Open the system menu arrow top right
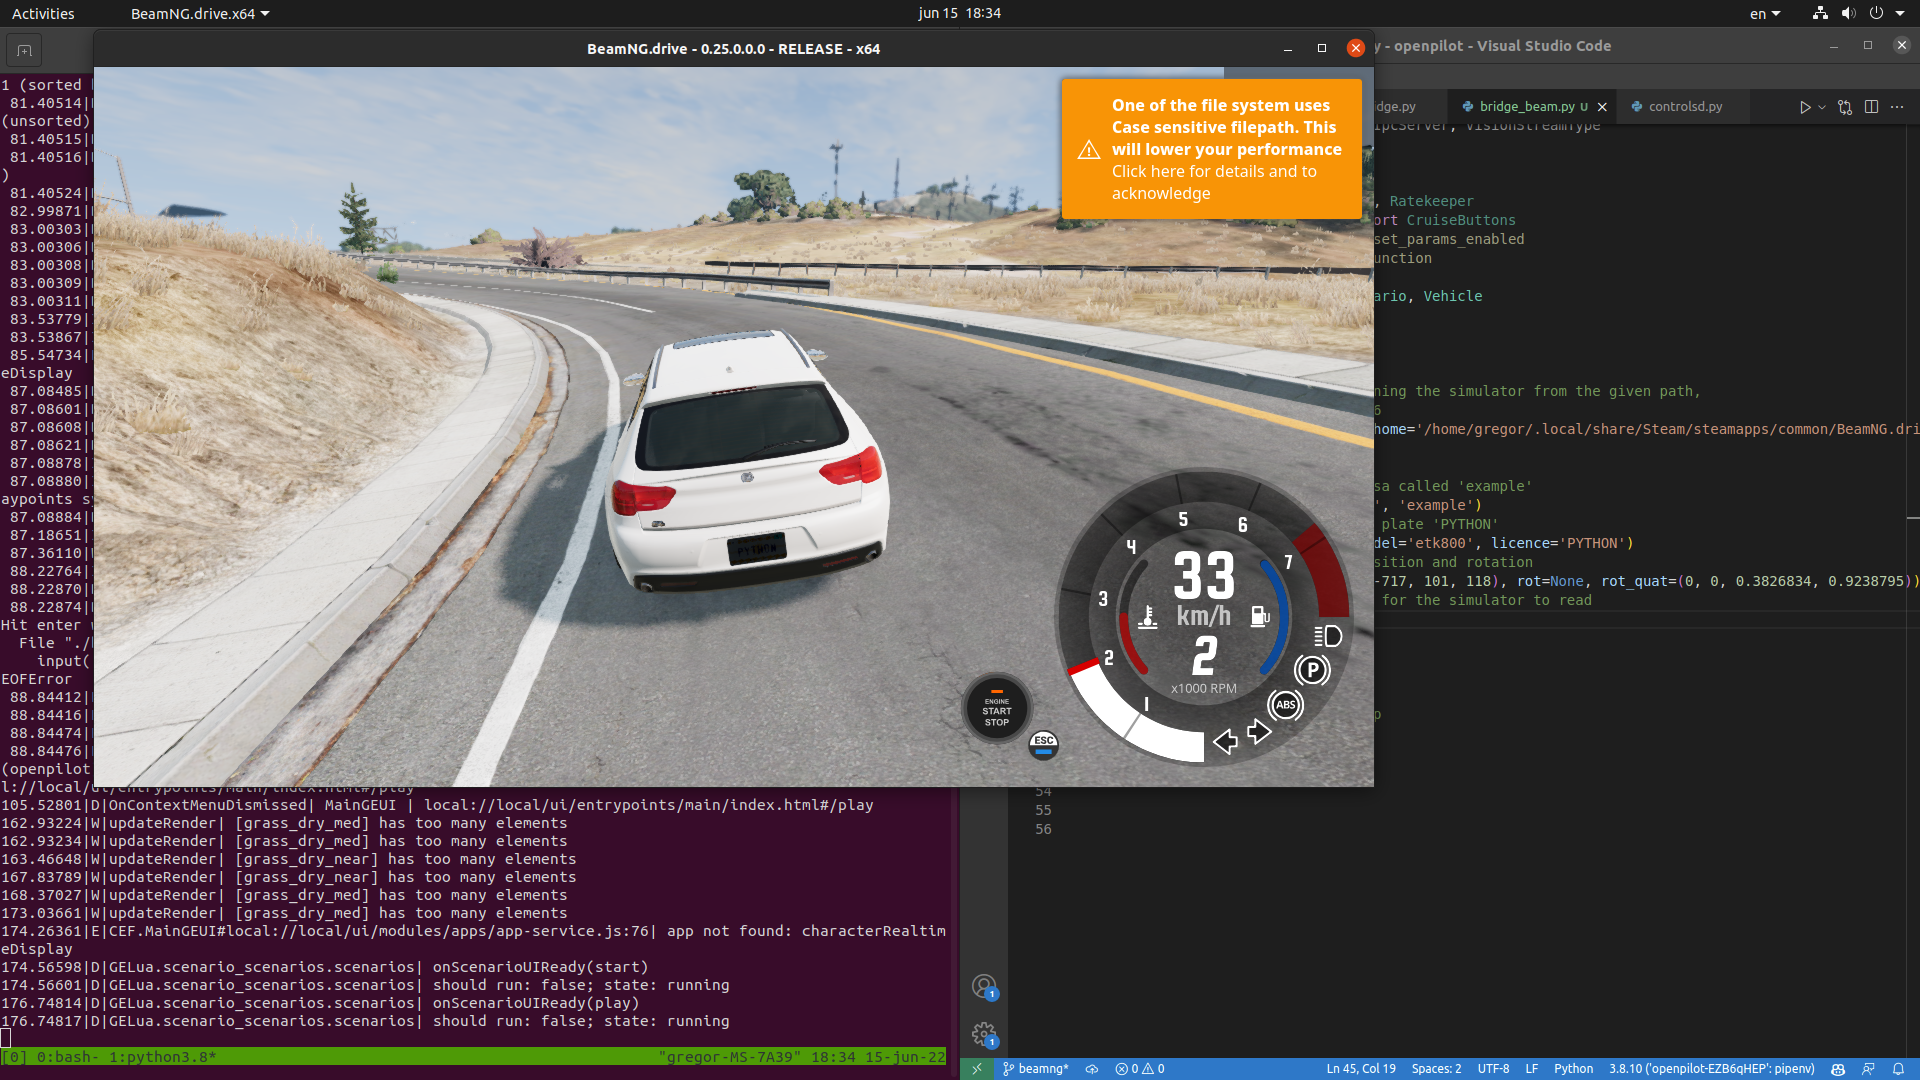Image resolution: width=1920 pixels, height=1080 pixels. pyautogui.click(x=1900, y=14)
